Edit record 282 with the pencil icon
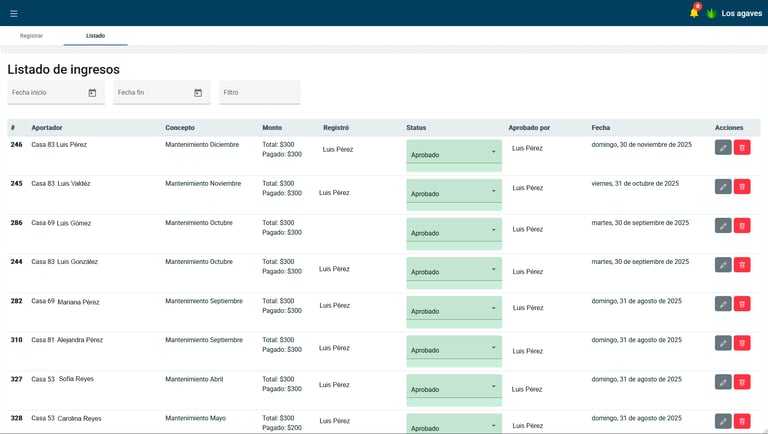This screenshot has height=434, width=768. point(723,304)
